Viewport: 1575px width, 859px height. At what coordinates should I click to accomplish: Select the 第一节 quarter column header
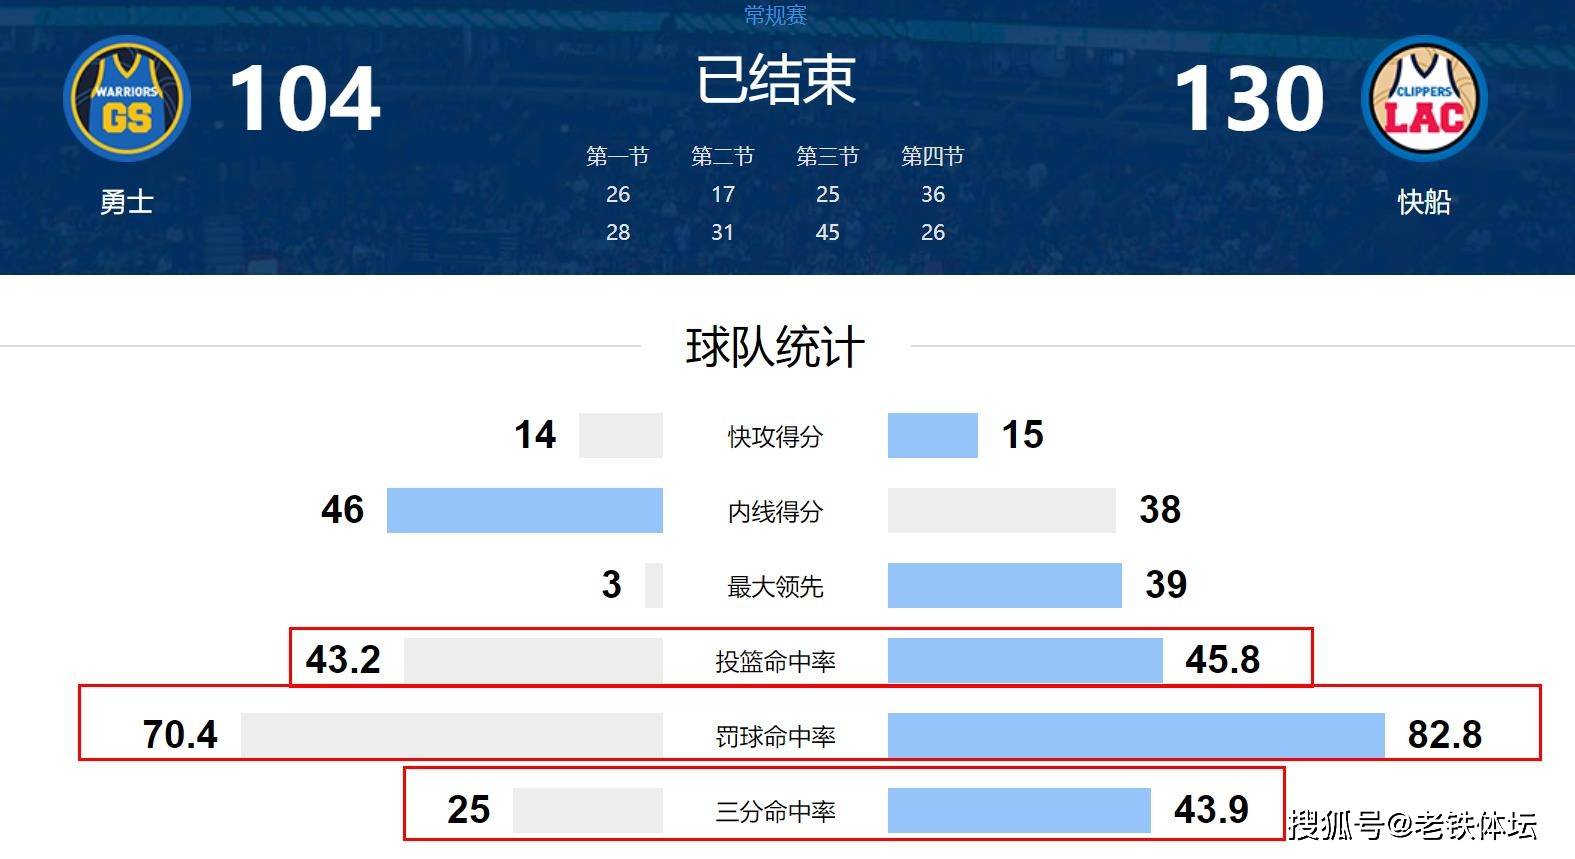(x=618, y=156)
